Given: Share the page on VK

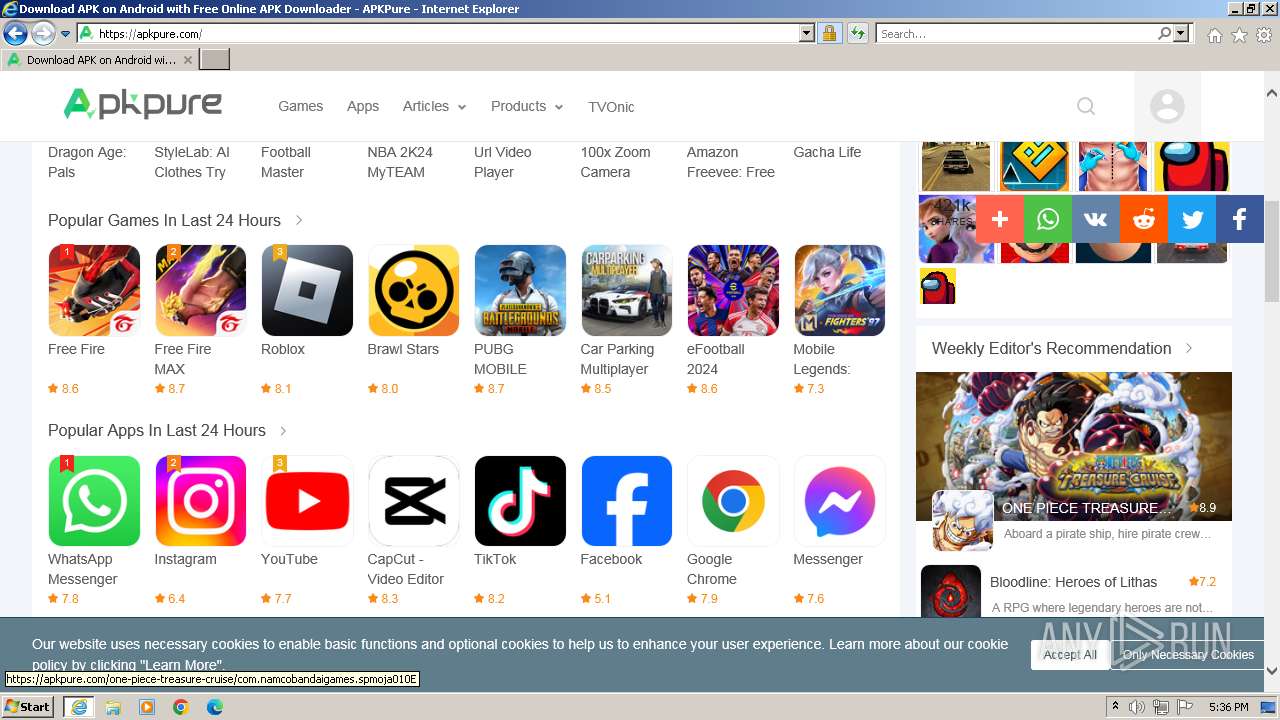Looking at the screenshot, I should (1096, 219).
